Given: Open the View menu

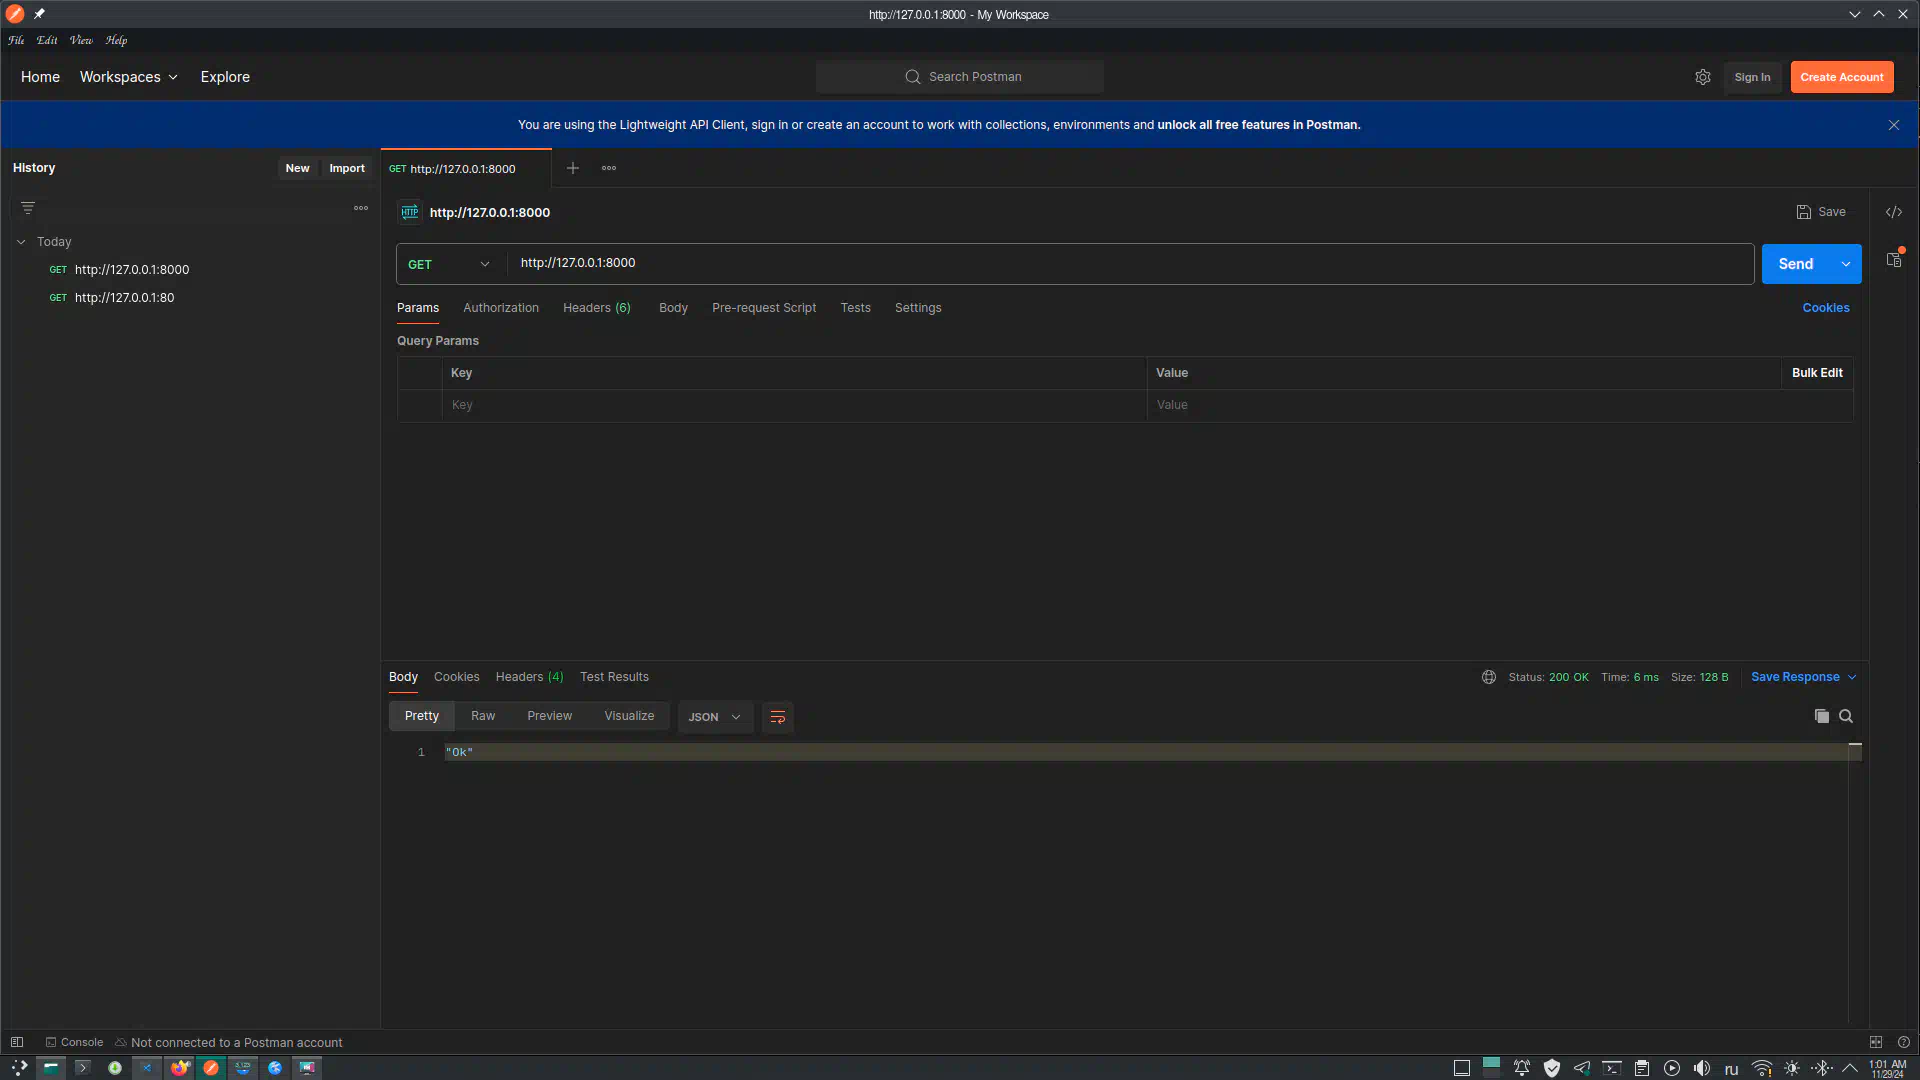Looking at the screenshot, I should pyautogui.click(x=81, y=40).
